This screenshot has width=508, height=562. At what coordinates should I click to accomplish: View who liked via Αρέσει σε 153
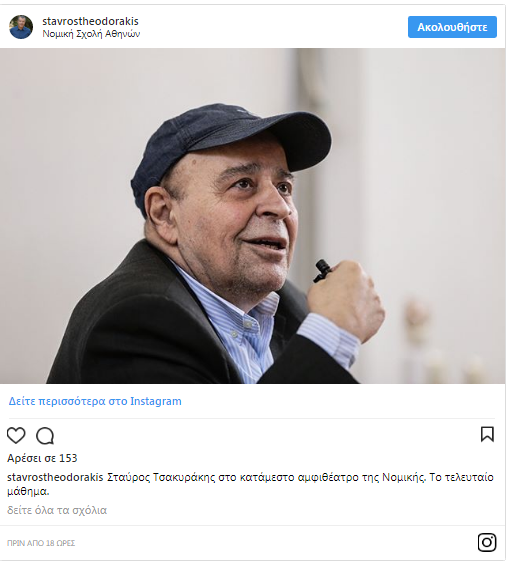(42, 458)
